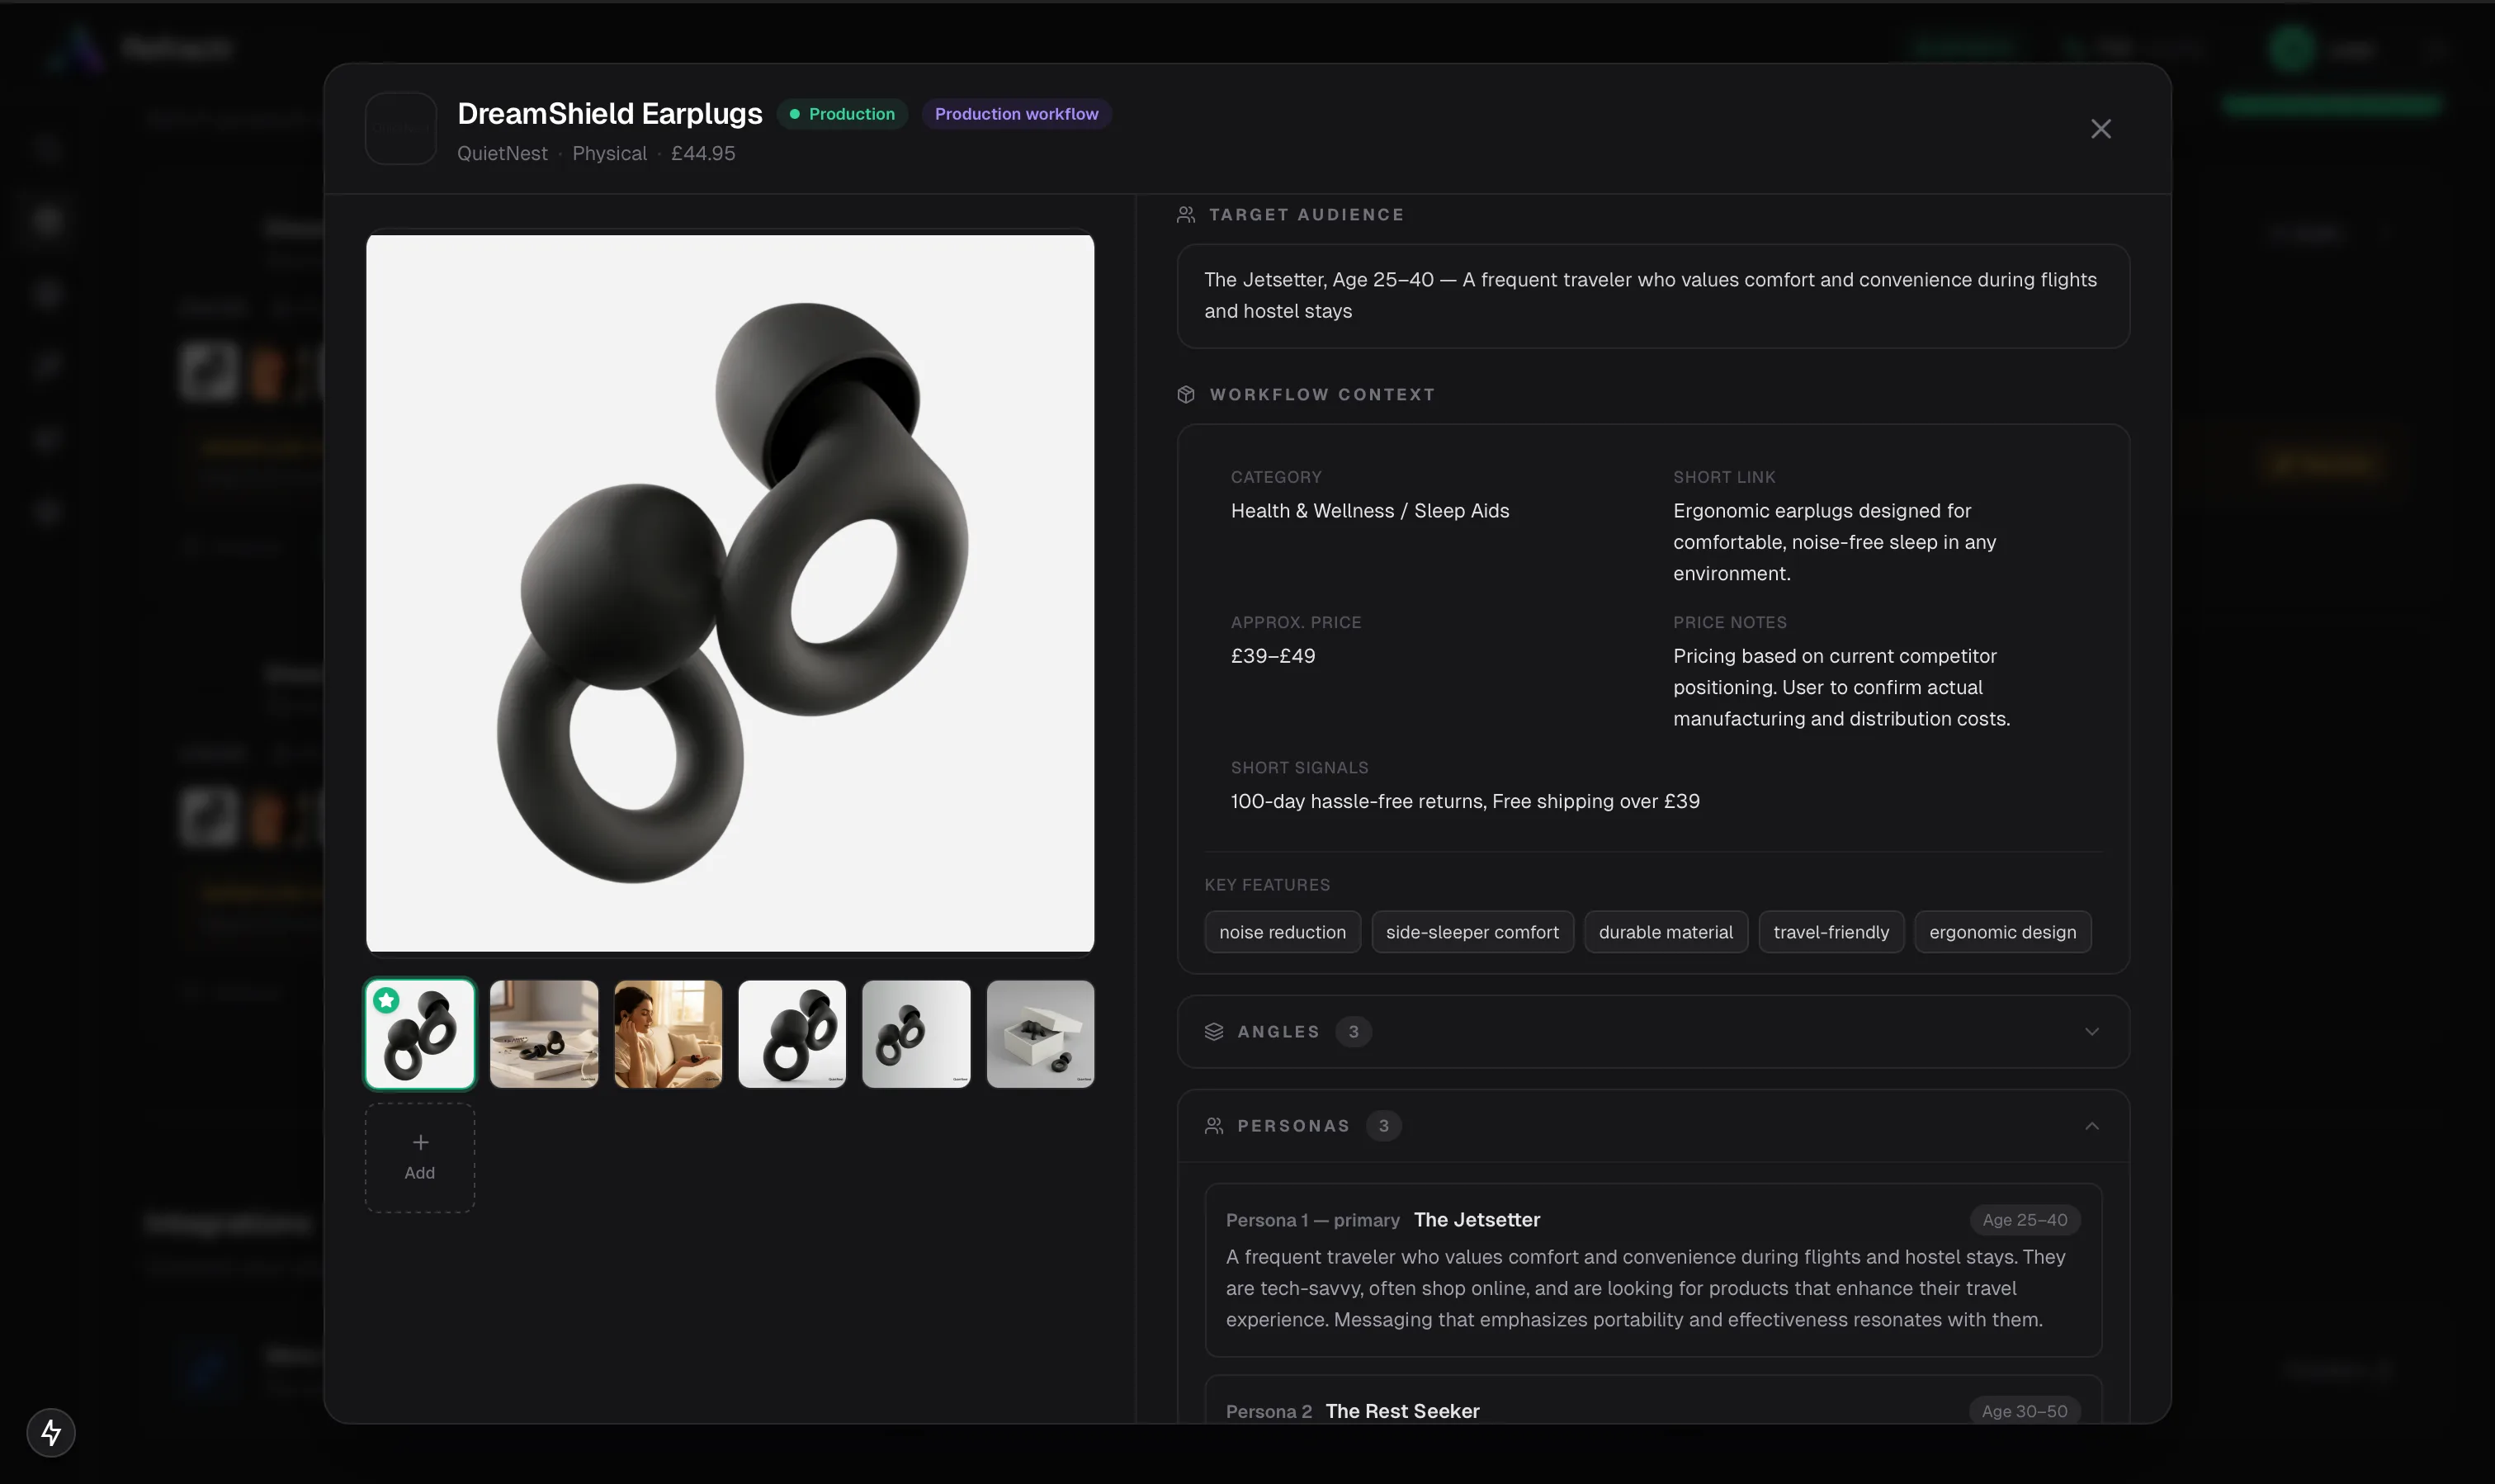Select the open white box packaging thumbnail

point(1040,1033)
